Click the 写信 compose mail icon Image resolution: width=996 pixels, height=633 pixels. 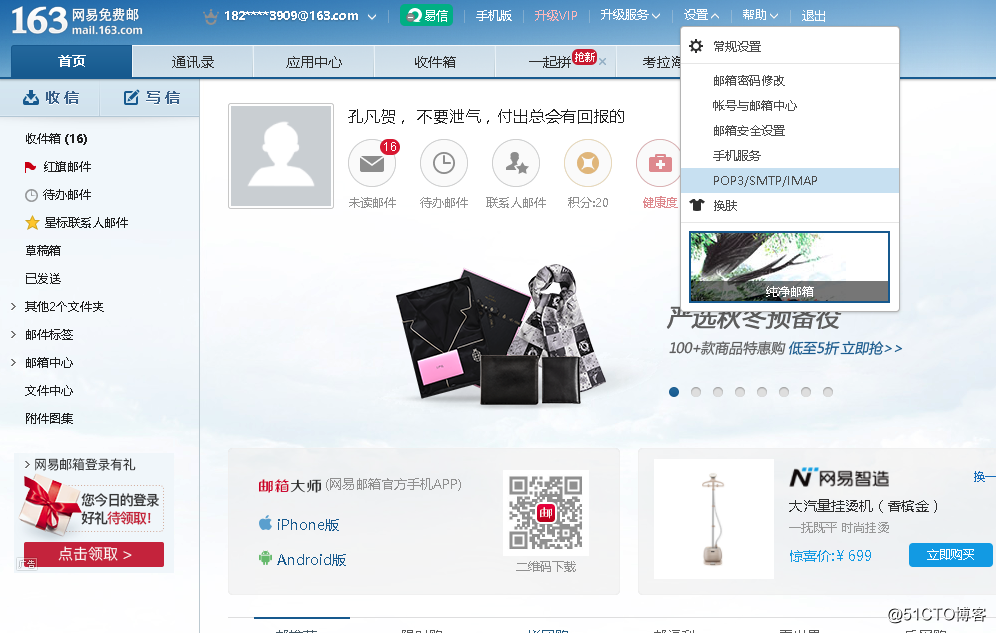pos(131,97)
